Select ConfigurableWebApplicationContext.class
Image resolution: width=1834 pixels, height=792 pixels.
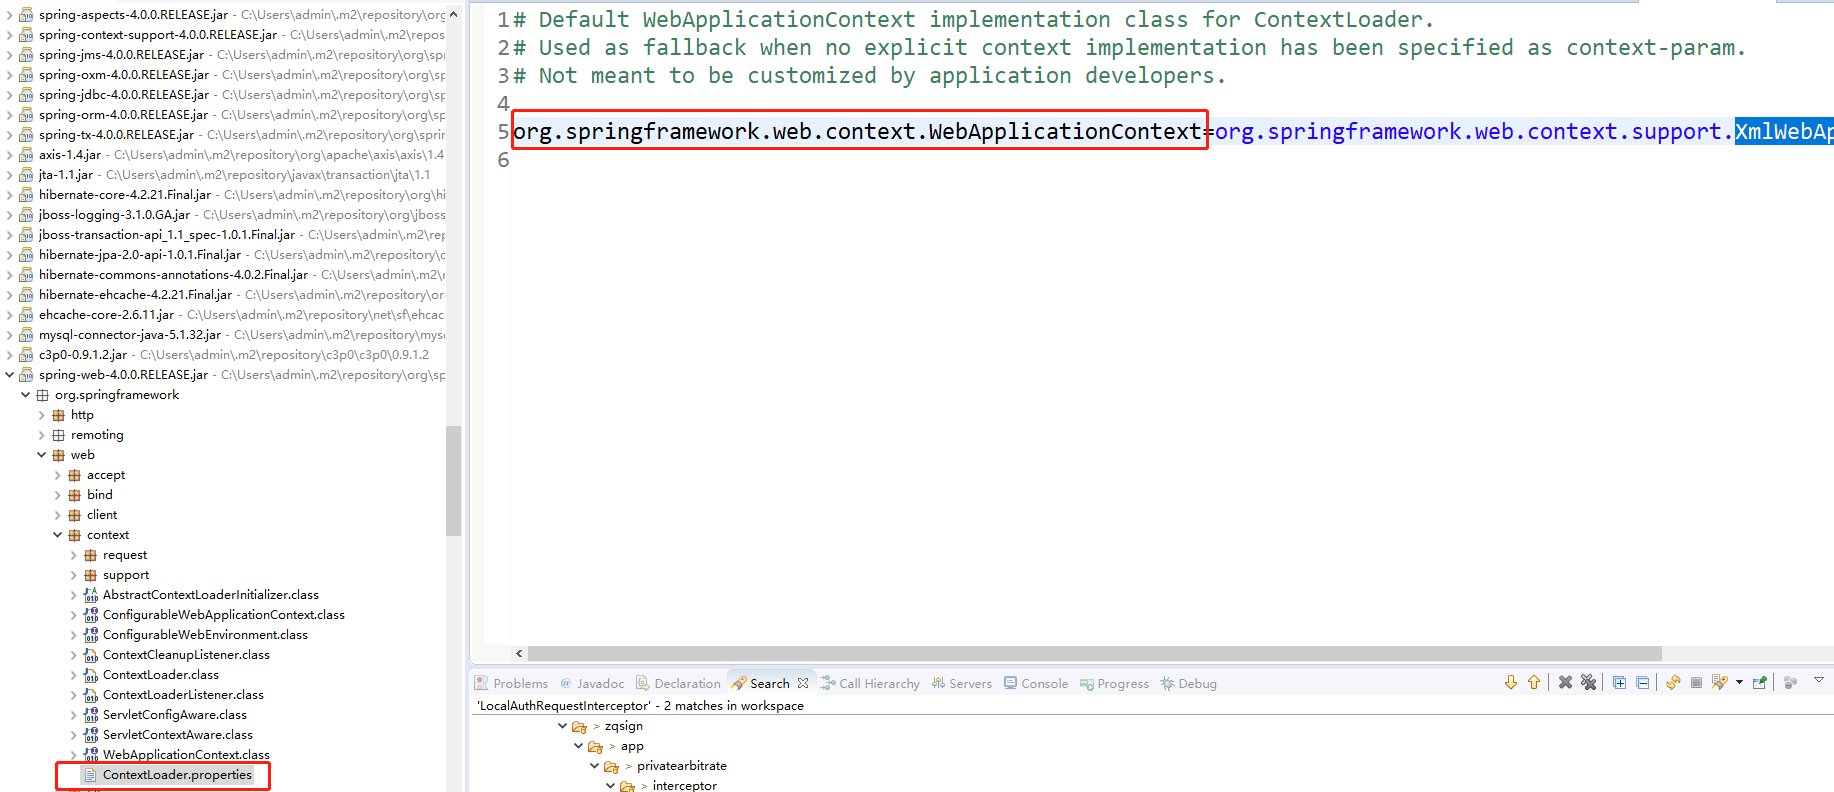pos(223,615)
